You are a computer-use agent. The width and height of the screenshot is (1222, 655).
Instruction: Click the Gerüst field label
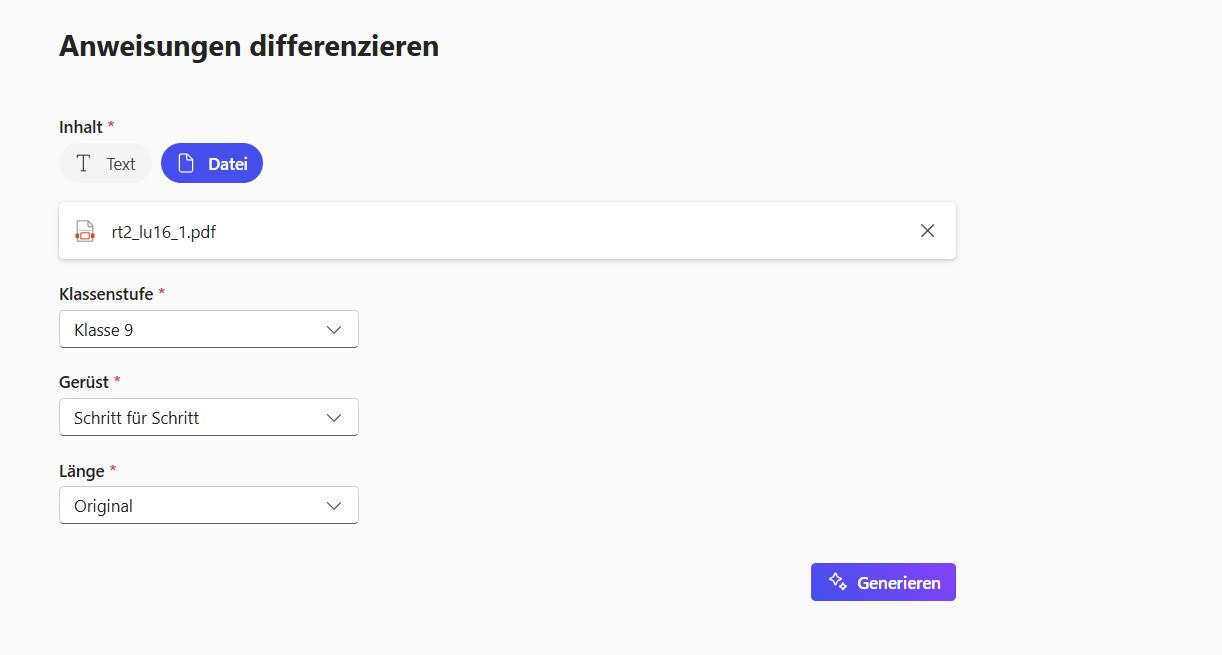coord(84,382)
